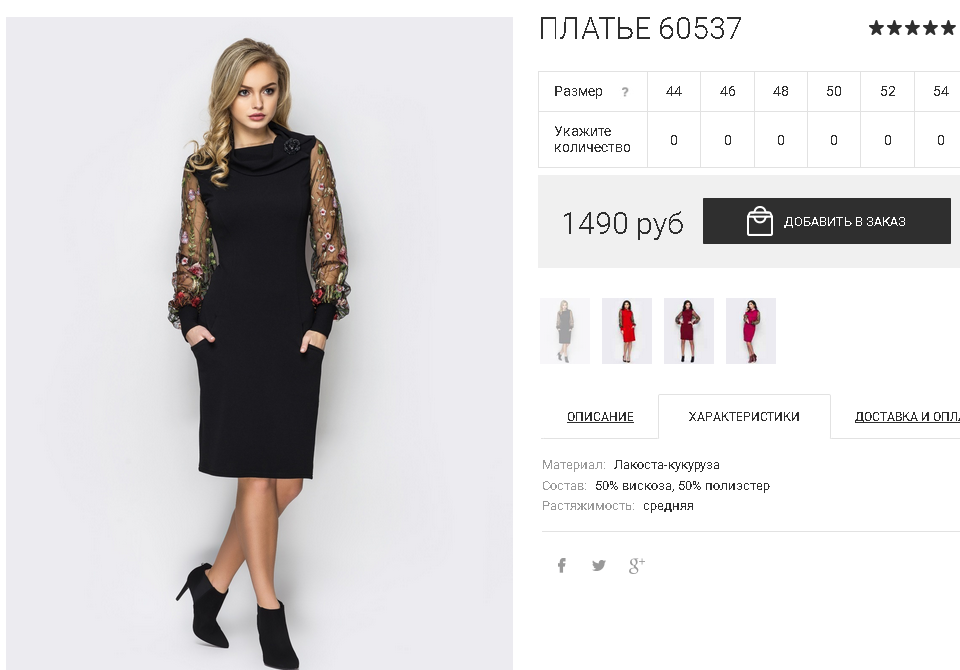This screenshot has height=670, width=960.
Task: Share the dress on Facebook
Action: click(x=561, y=565)
